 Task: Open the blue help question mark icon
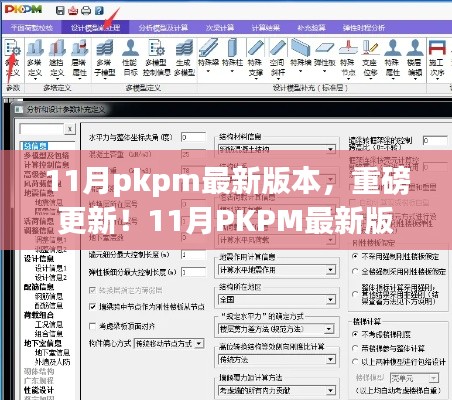pos(99,10)
